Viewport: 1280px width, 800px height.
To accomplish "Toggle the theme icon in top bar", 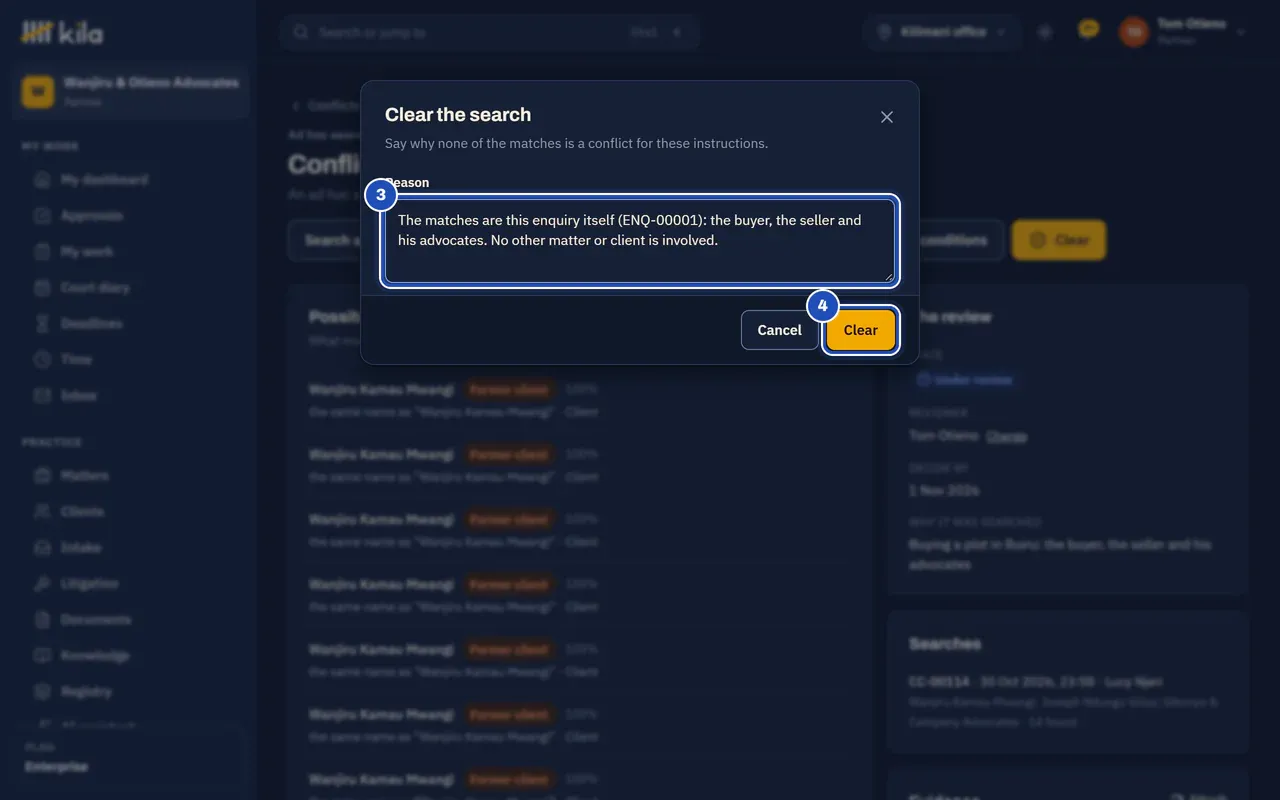I will pos(1045,32).
